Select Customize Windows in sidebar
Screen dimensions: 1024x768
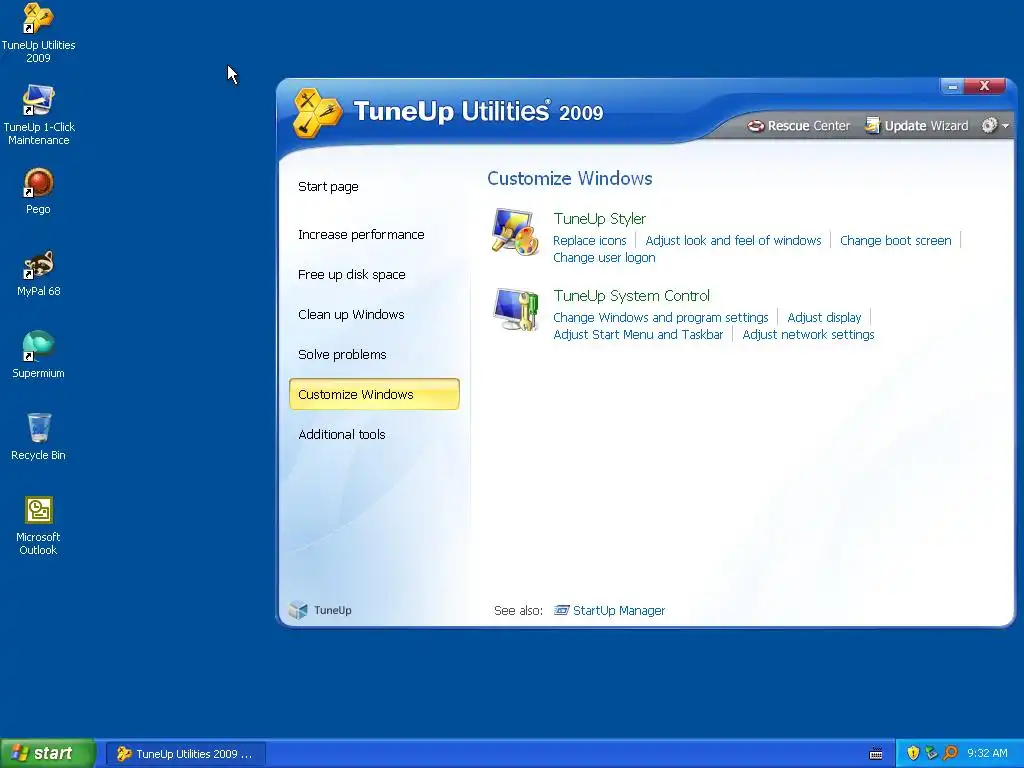(374, 394)
